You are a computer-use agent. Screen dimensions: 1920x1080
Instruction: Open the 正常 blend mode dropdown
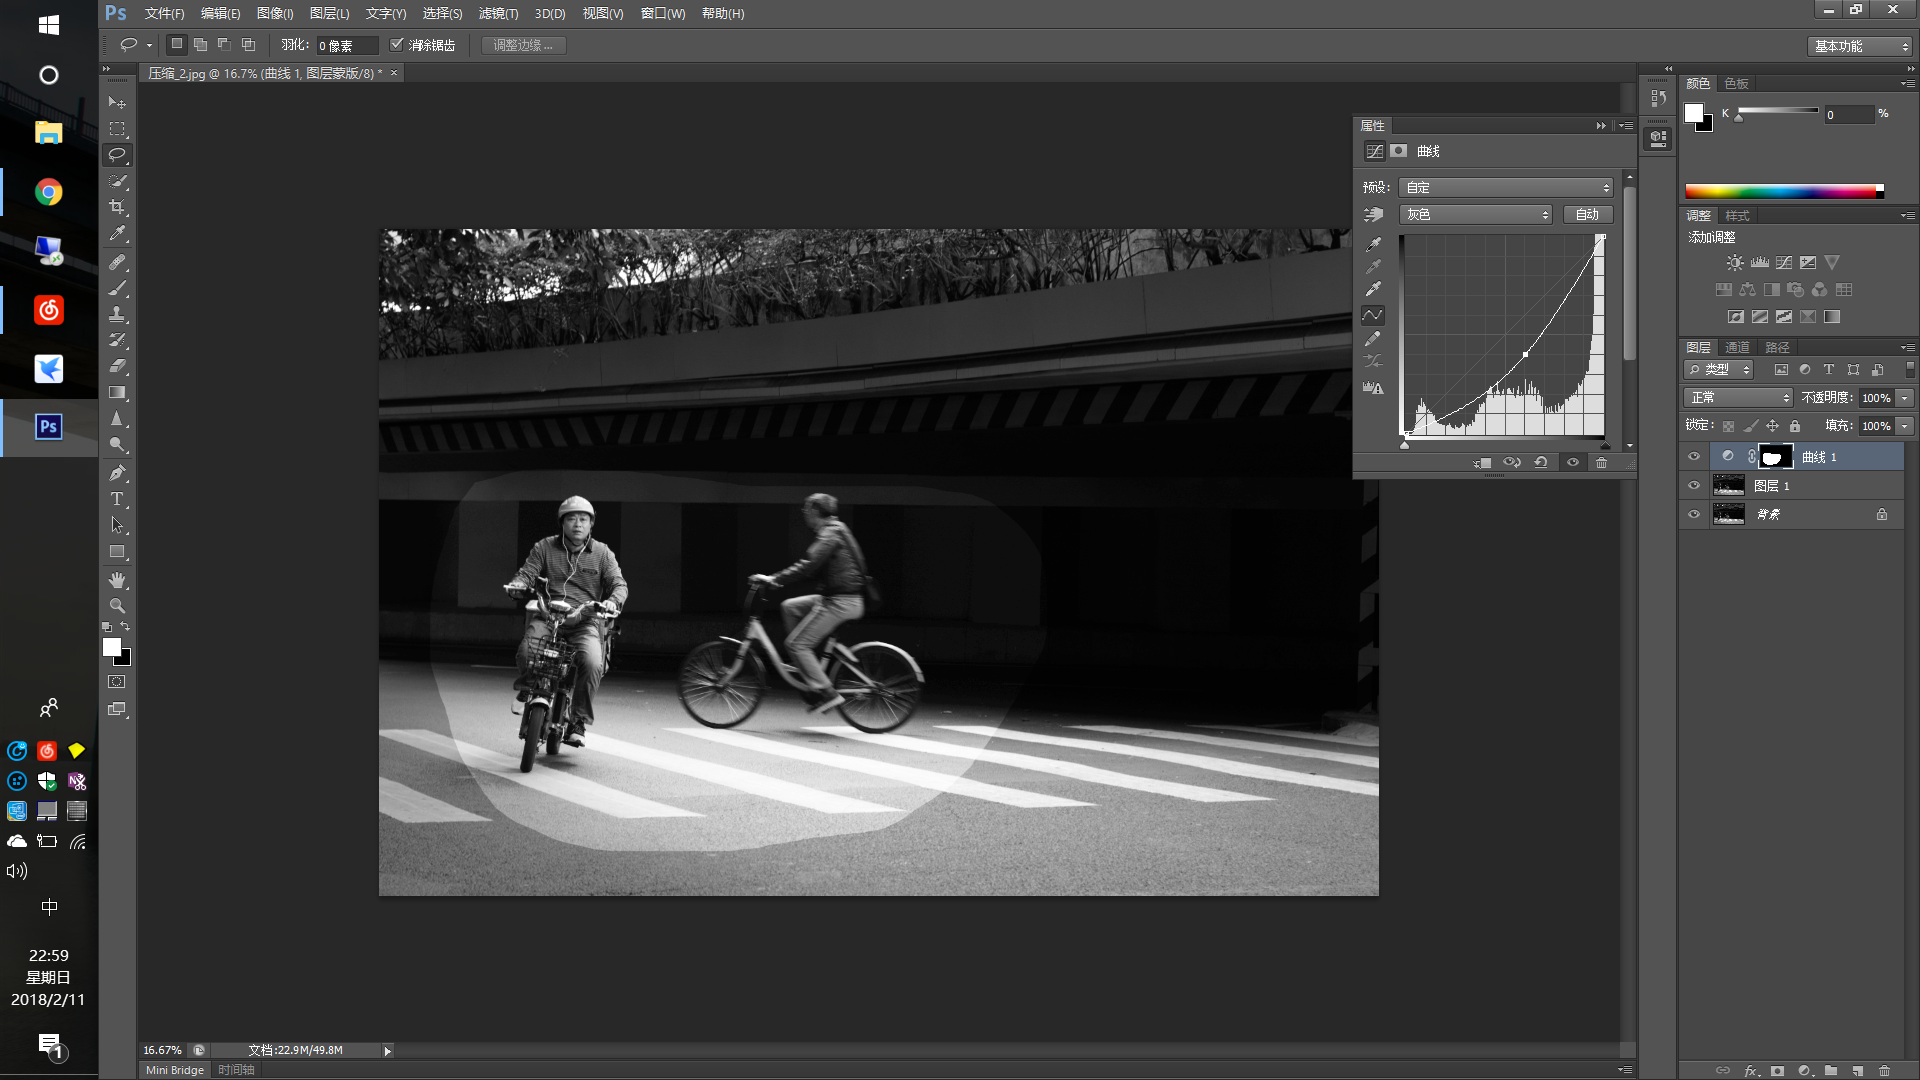(x=1739, y=398)
